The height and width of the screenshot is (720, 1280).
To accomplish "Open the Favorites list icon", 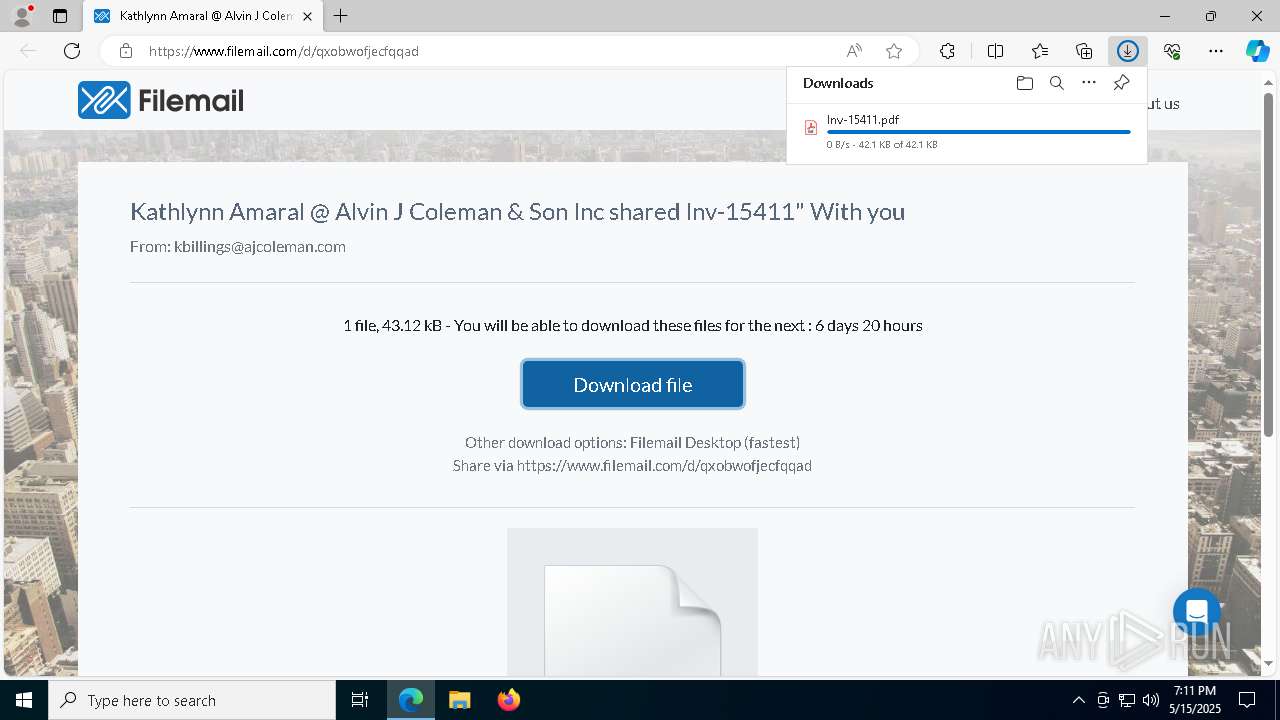I will [x=1040, y=51].
